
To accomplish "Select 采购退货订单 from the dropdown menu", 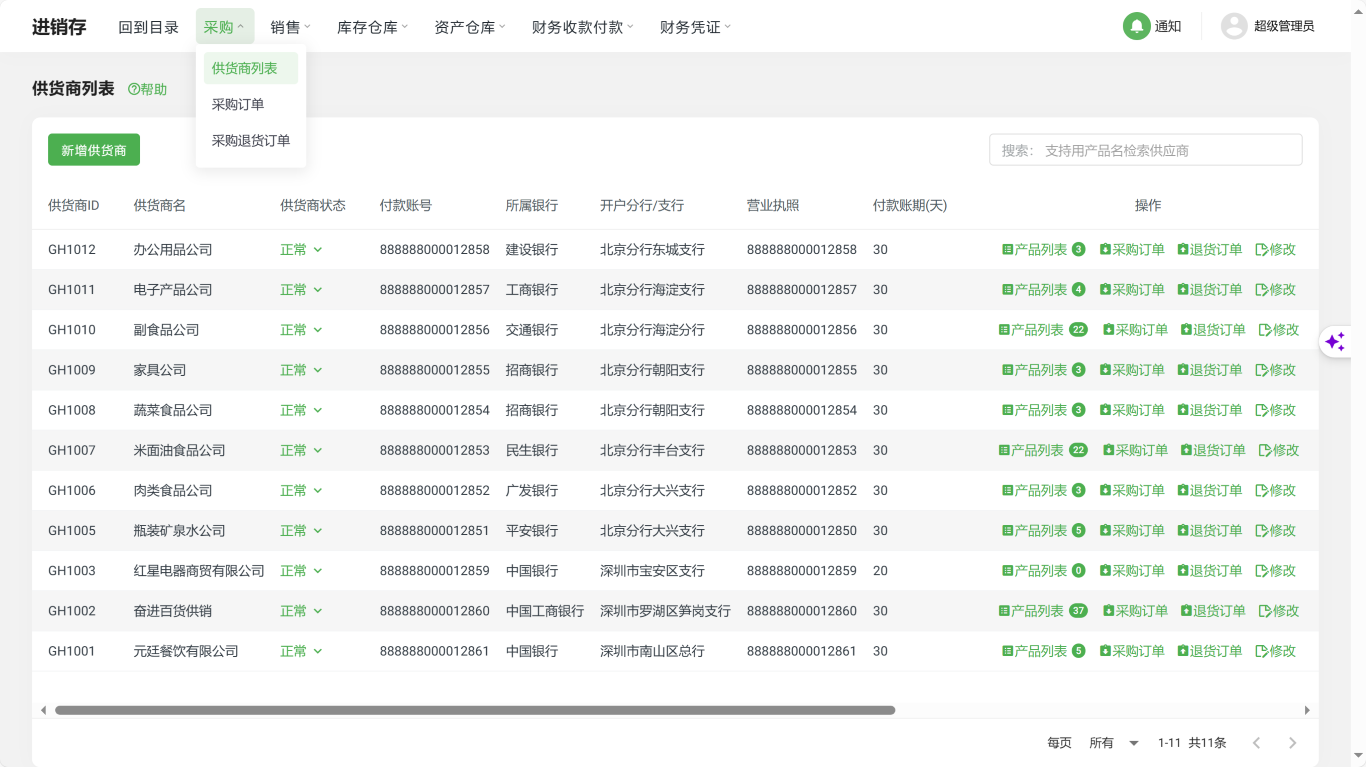I will click(251, 140).
